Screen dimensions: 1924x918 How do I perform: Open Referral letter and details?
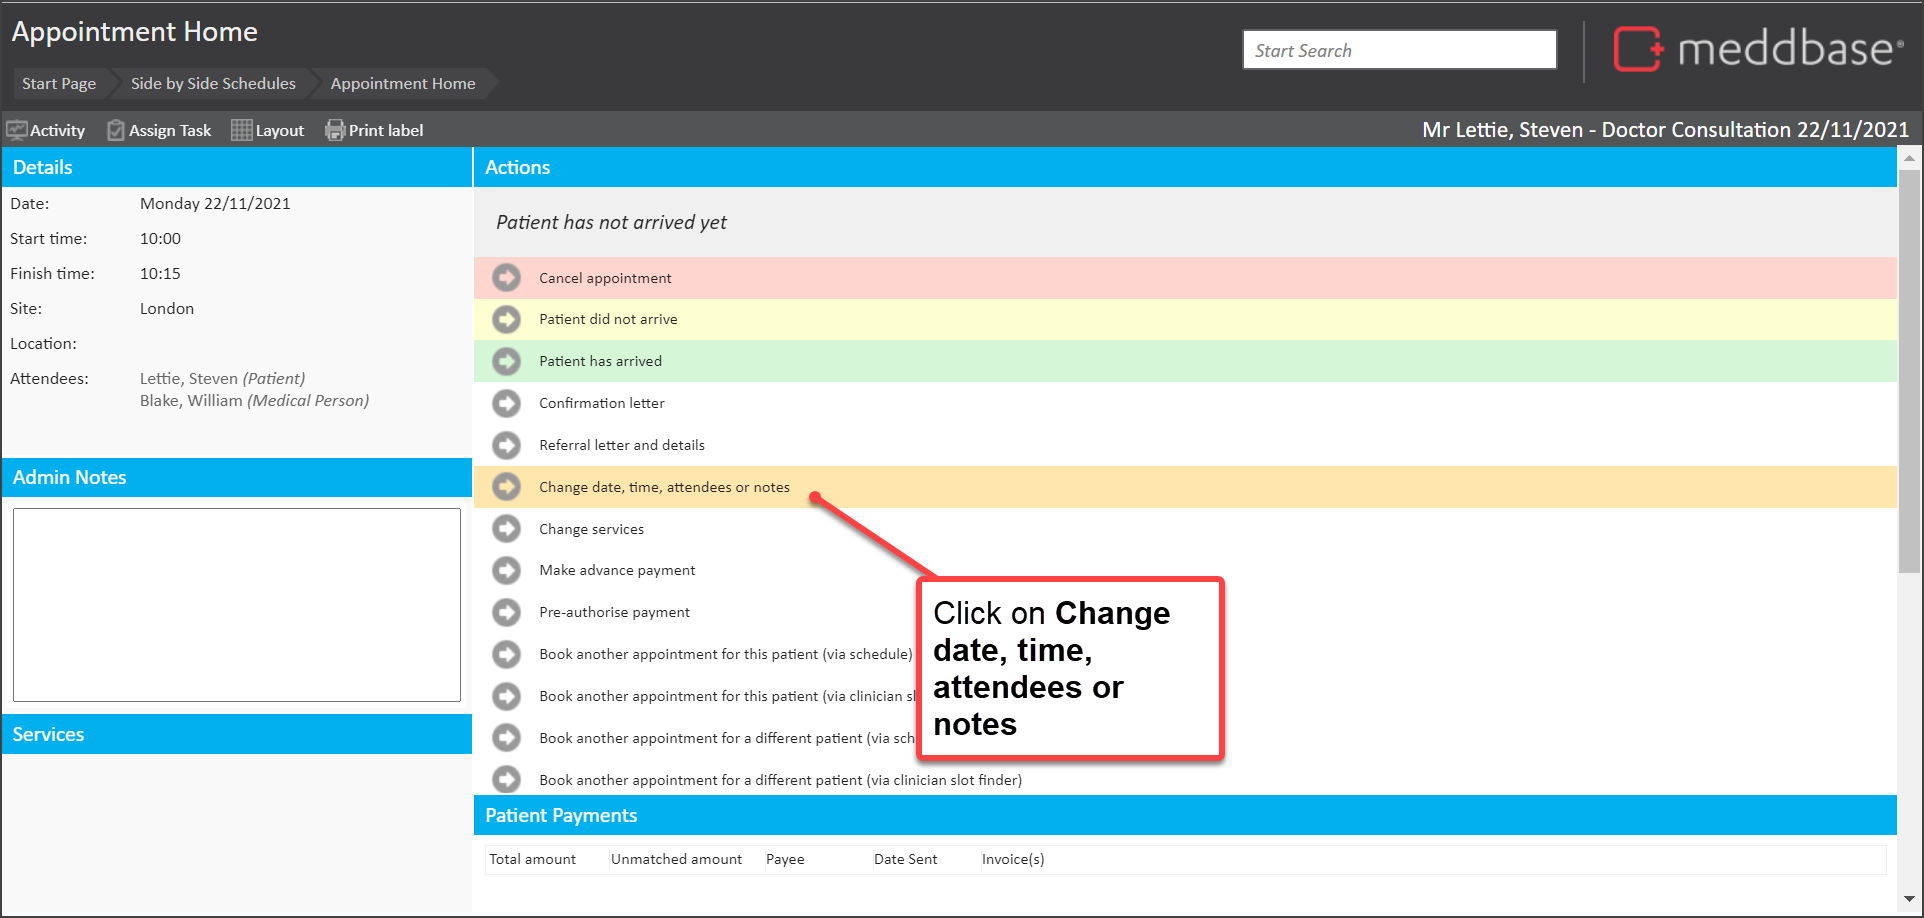click(x=621, y=445)
